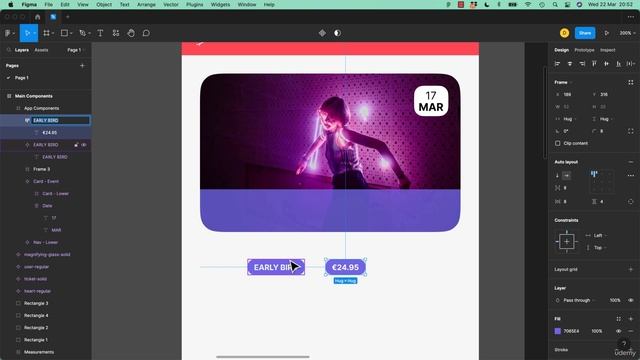Open the Page 1 dropdown in Layers header

click(76, 50)
